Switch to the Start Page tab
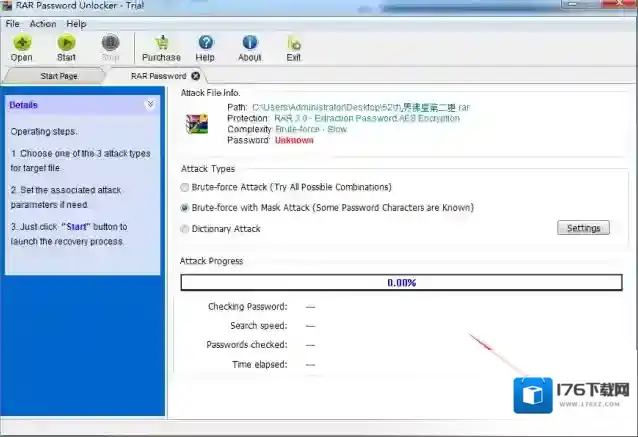This screenshot has width=638, height=437. [x=58, y=76]
